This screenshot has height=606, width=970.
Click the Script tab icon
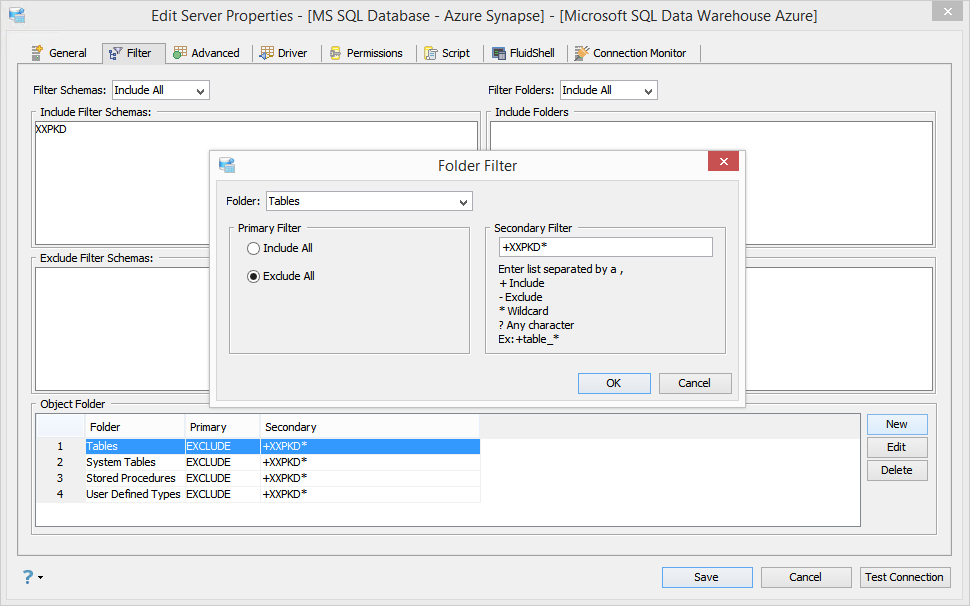click(431, 53)
